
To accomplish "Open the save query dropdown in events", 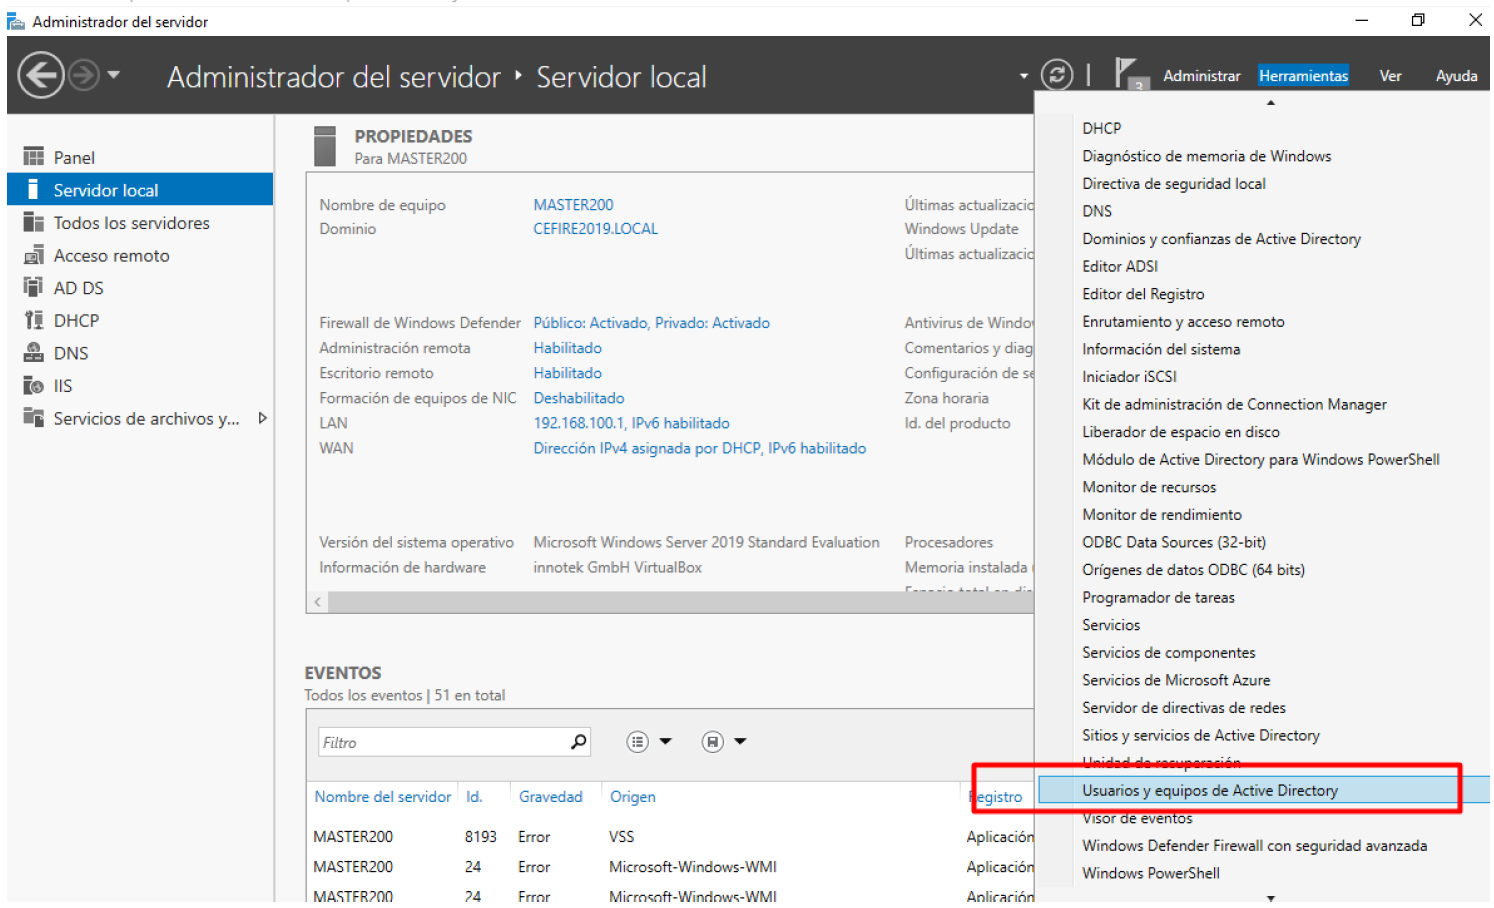I will [724, 742].
